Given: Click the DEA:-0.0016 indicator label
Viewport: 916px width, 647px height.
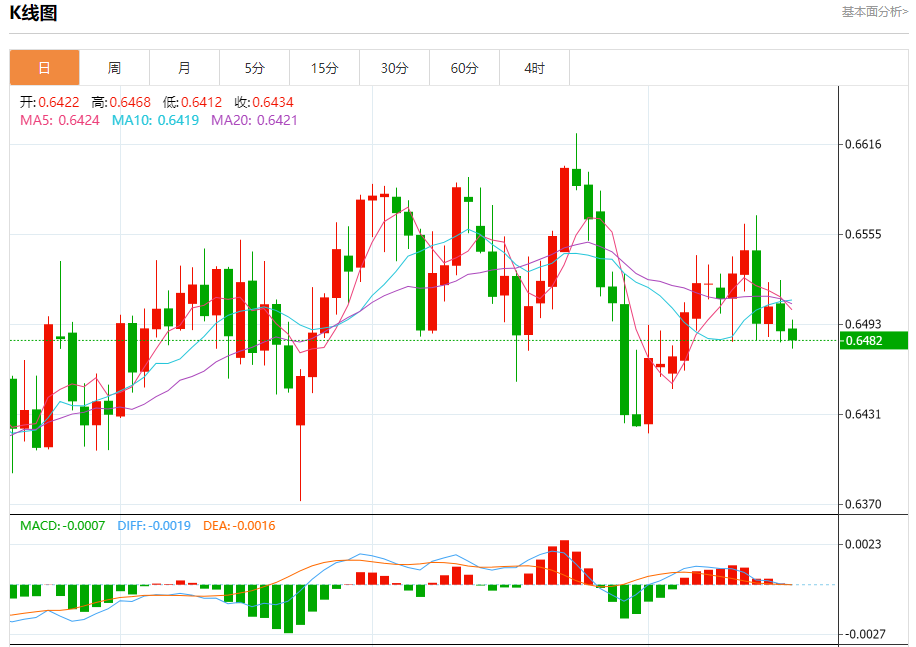Looking at the screenshot, I should [239, 526].
